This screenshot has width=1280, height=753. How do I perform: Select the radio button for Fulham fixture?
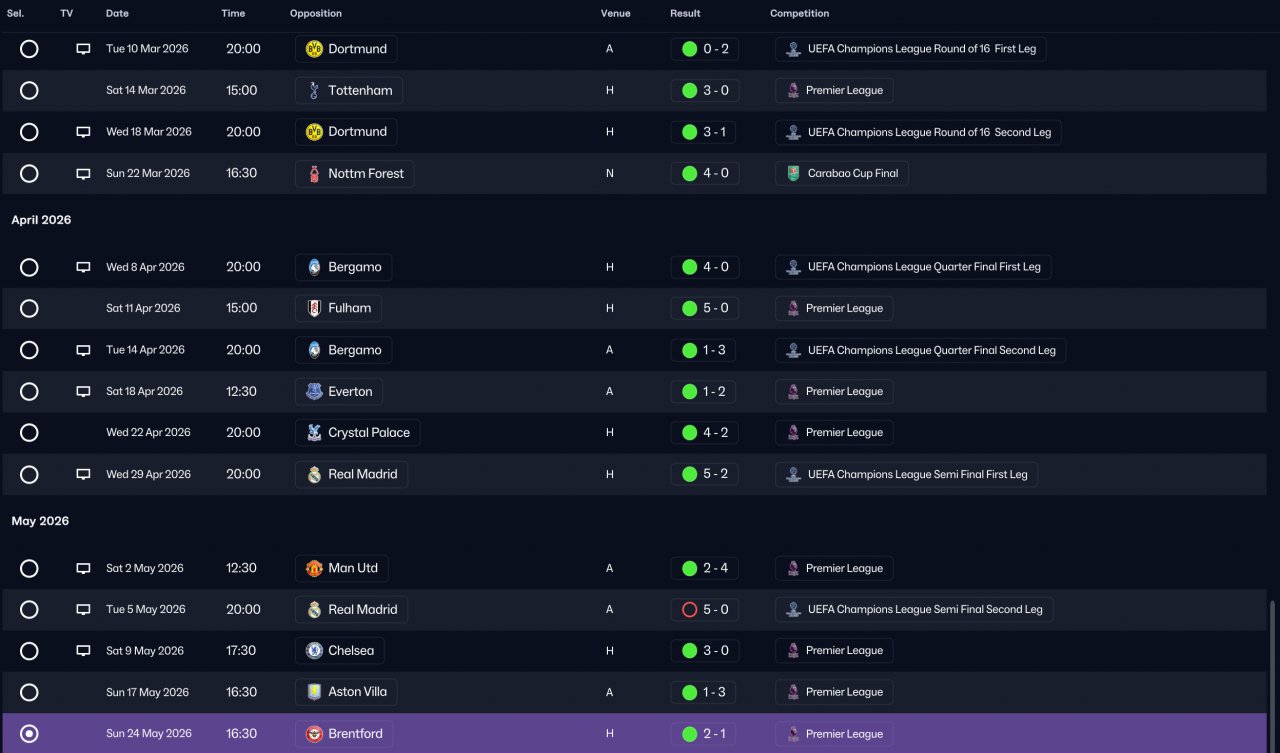point(29,308)
